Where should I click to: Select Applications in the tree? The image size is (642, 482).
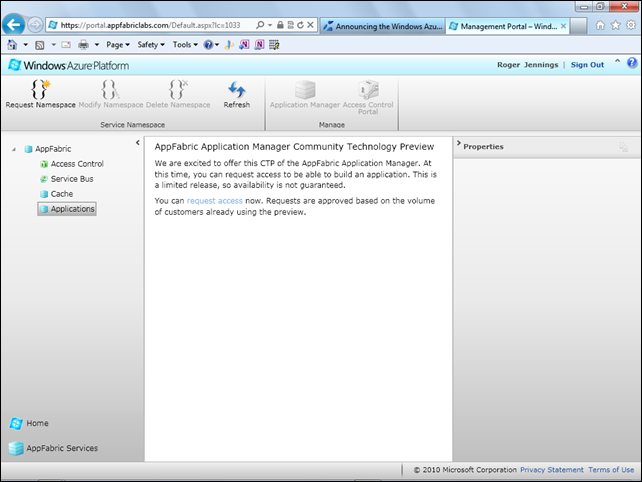(67, 209)
